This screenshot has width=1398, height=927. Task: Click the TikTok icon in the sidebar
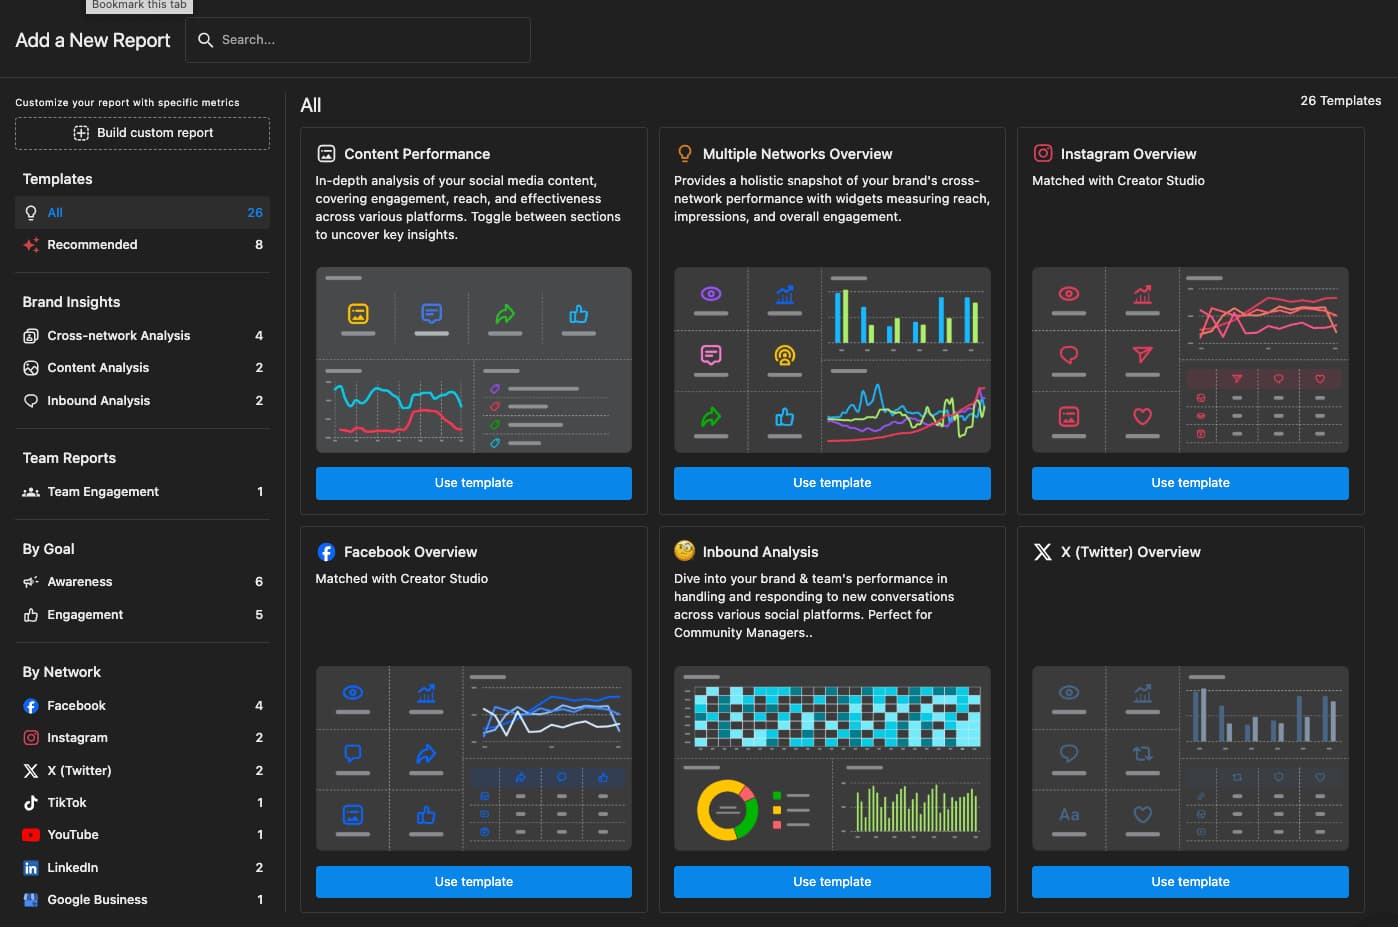[28, 802]
